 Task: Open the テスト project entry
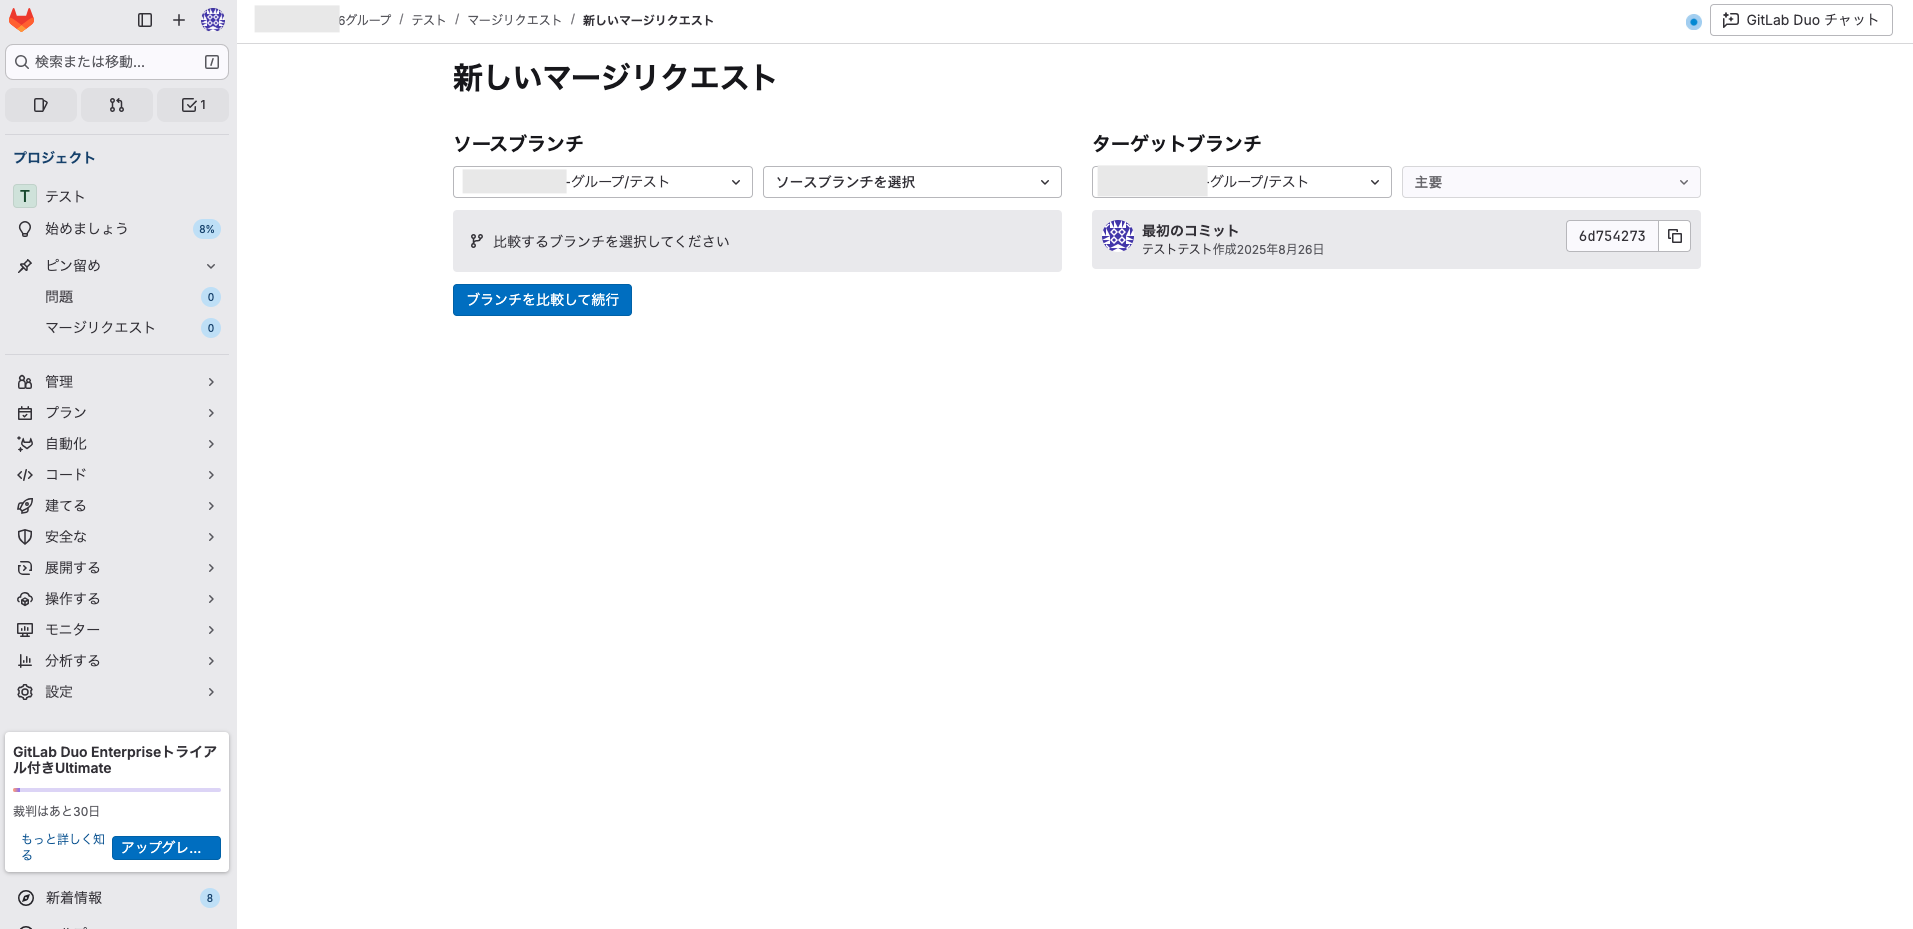coord(117,196)
